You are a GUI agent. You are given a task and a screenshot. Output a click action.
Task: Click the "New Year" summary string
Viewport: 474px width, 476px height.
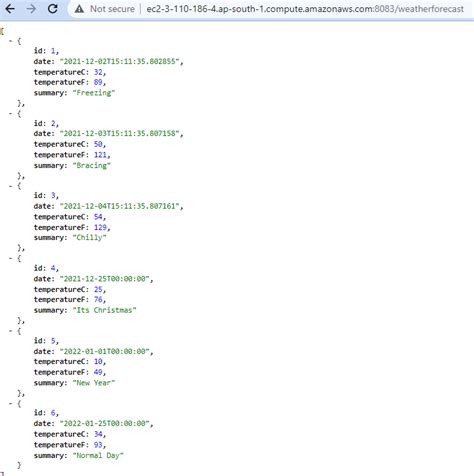pos(94,383)
